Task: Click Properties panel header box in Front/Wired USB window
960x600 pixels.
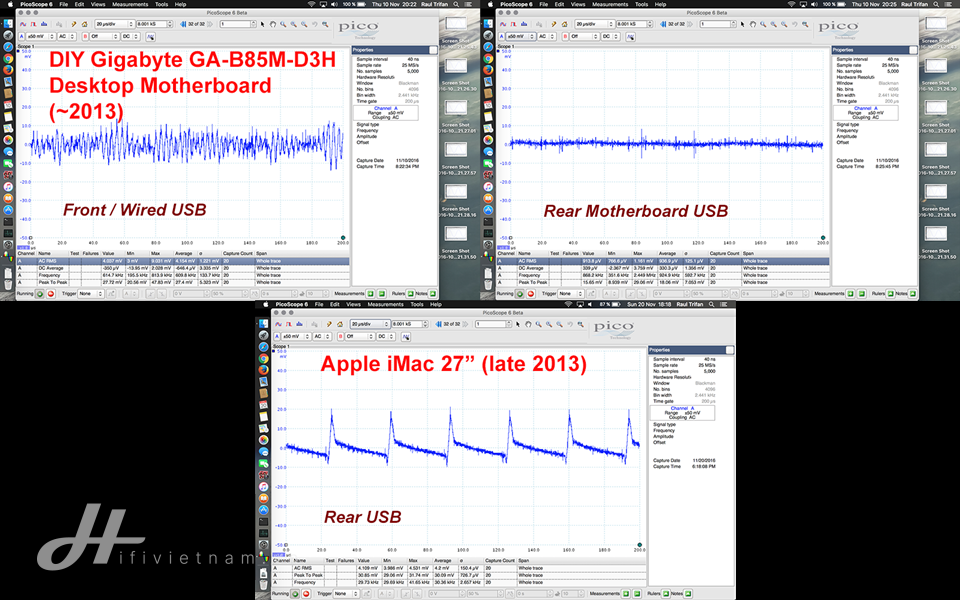Action: (x=433, y=50)
